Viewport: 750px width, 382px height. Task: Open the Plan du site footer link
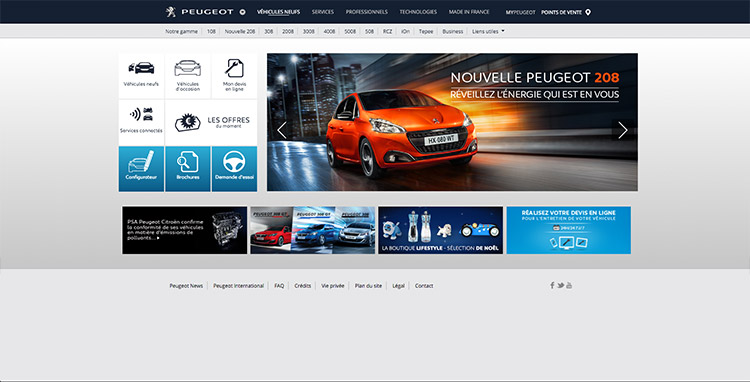[x=368, y=286]
